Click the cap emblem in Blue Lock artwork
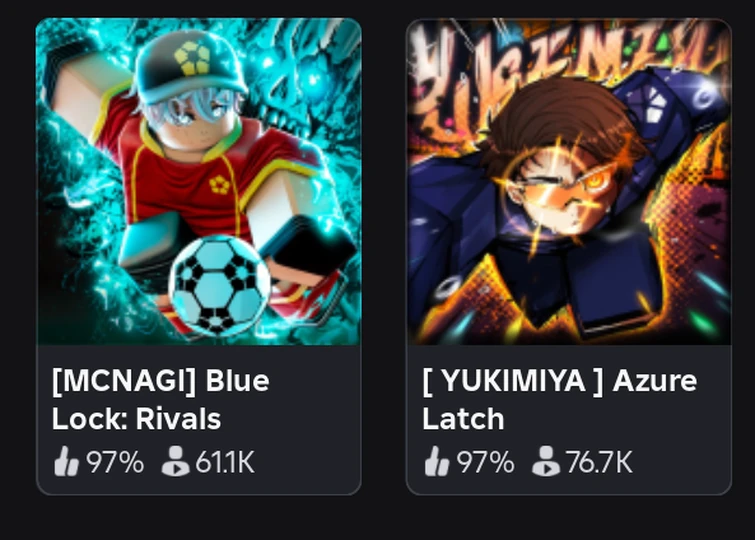 click(x=193, y=59)
